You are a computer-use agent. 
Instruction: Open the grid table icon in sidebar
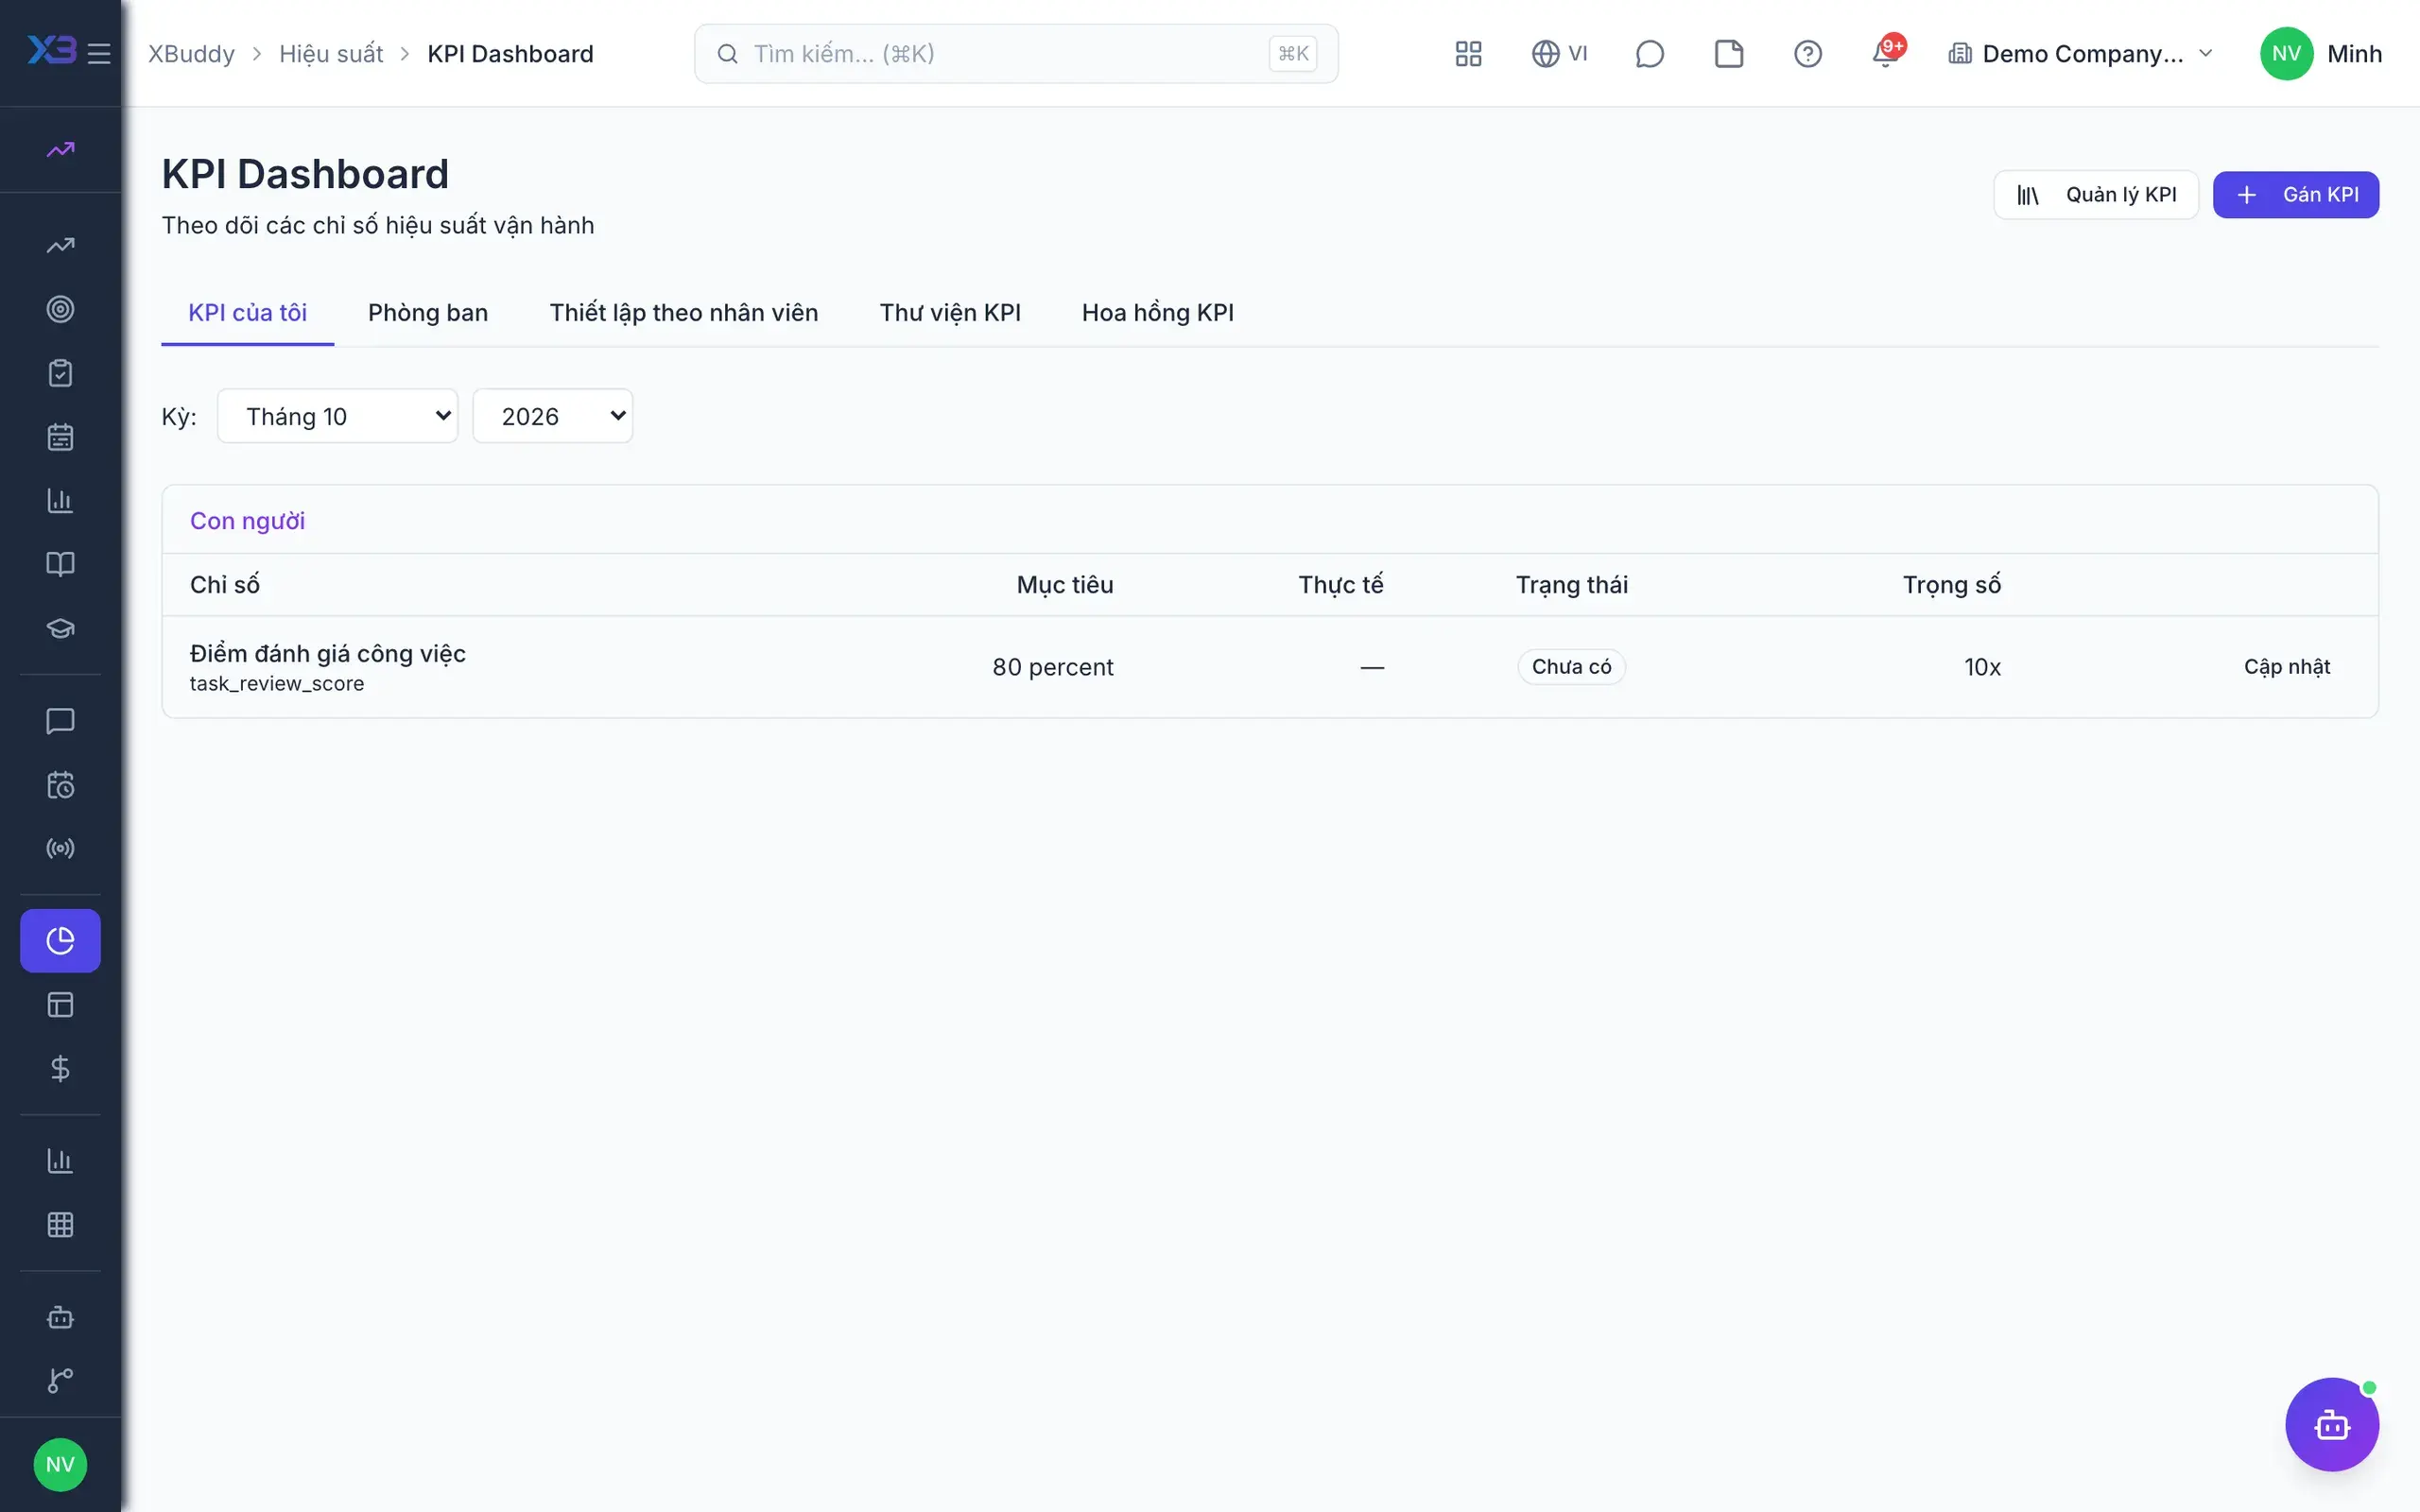point(60,1224)
